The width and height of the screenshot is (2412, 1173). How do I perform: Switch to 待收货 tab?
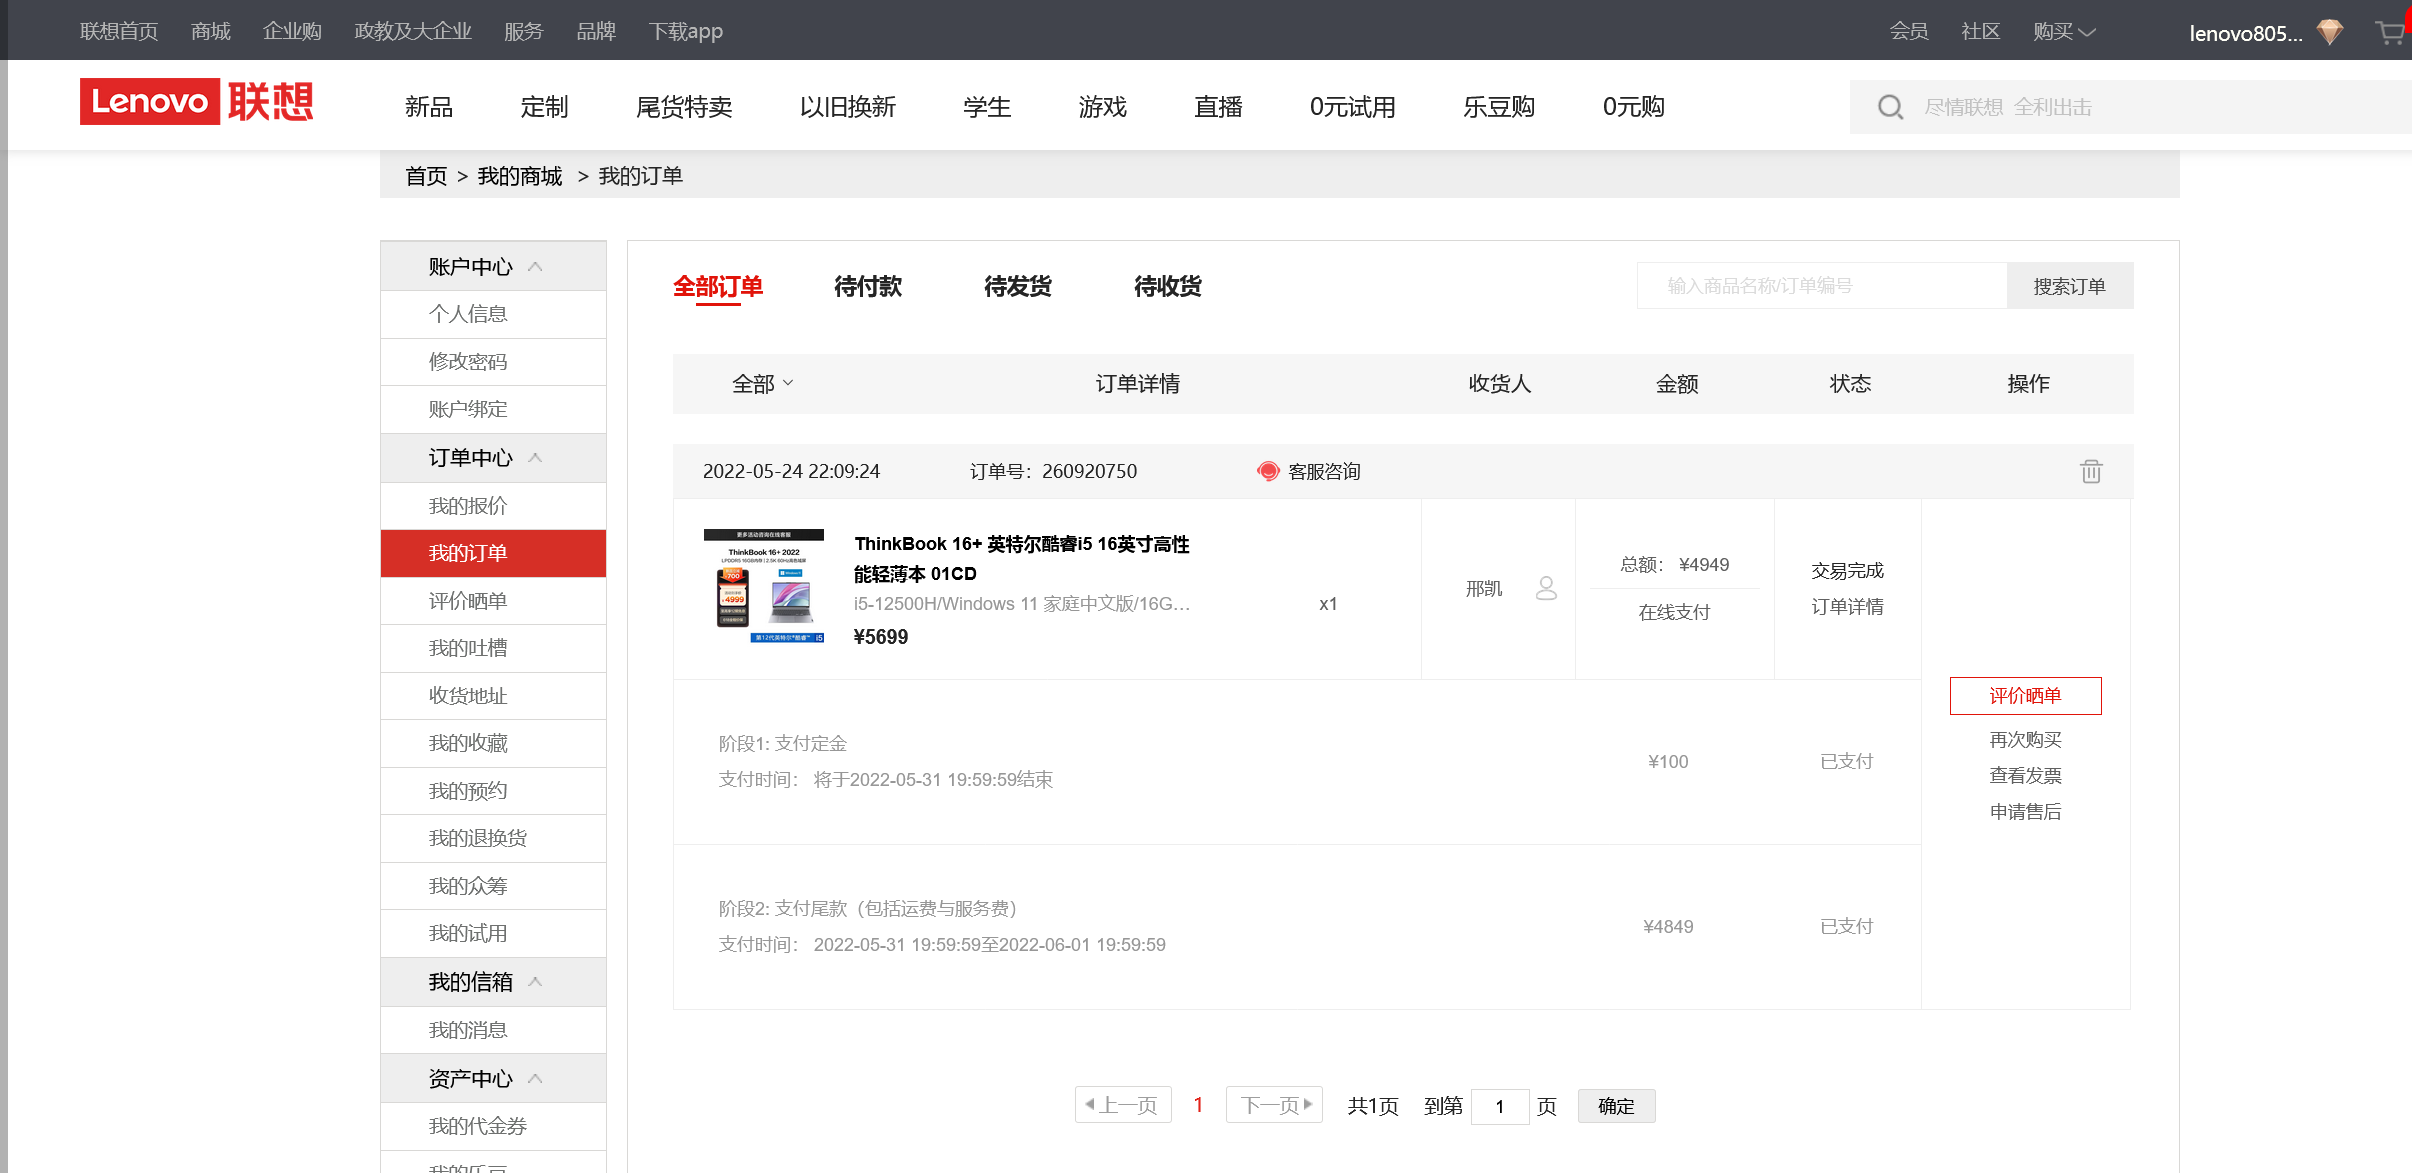coord(1168,286)
